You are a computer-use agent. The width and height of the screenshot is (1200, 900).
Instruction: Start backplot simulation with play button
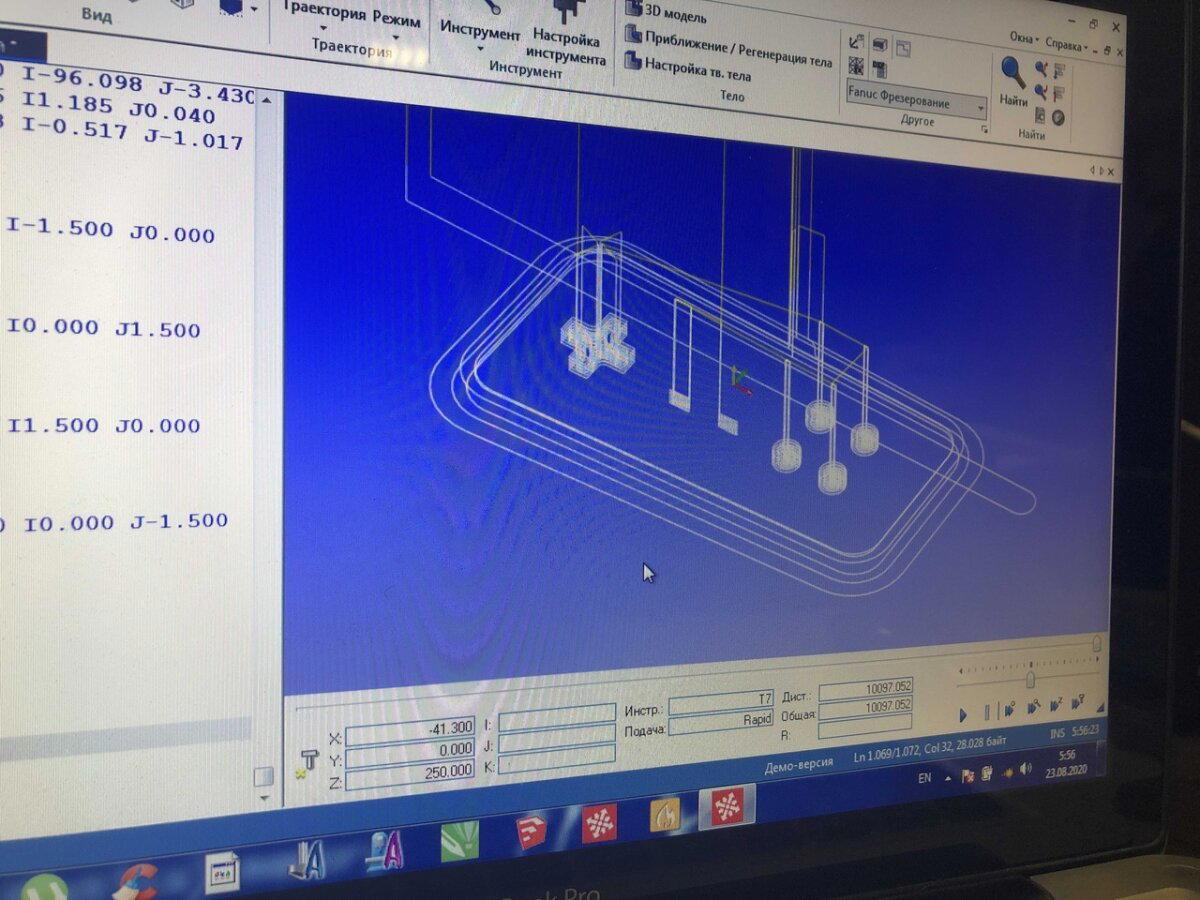(963, 715)
